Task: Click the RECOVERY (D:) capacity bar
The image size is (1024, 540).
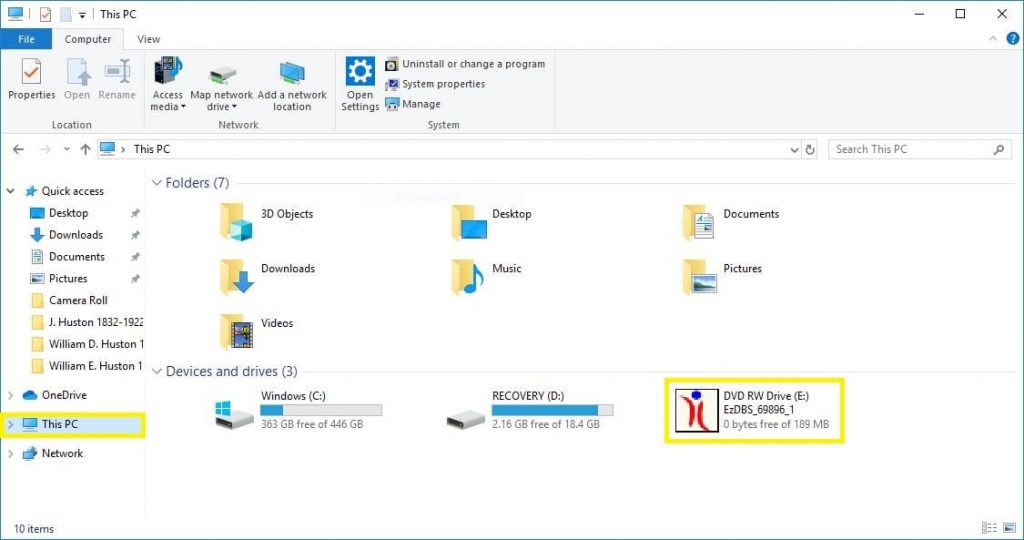Action: click(x=552, y=410)
